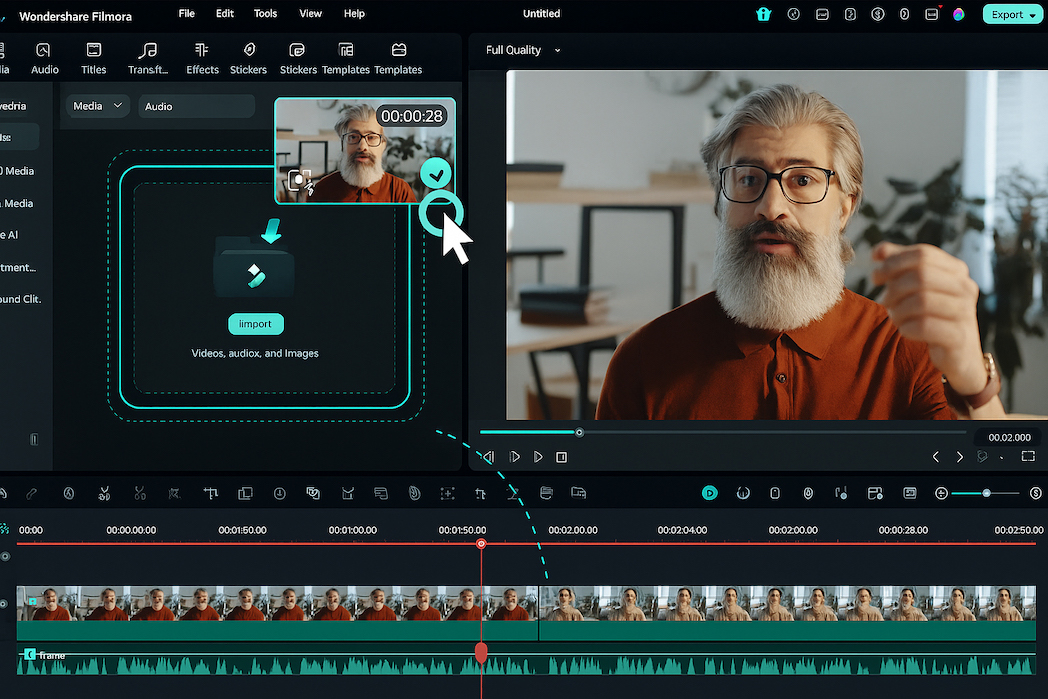Open the Effects panel
Image resolution: width=1048 pixels, height=699 pixels.
click(x=202, y=57)
